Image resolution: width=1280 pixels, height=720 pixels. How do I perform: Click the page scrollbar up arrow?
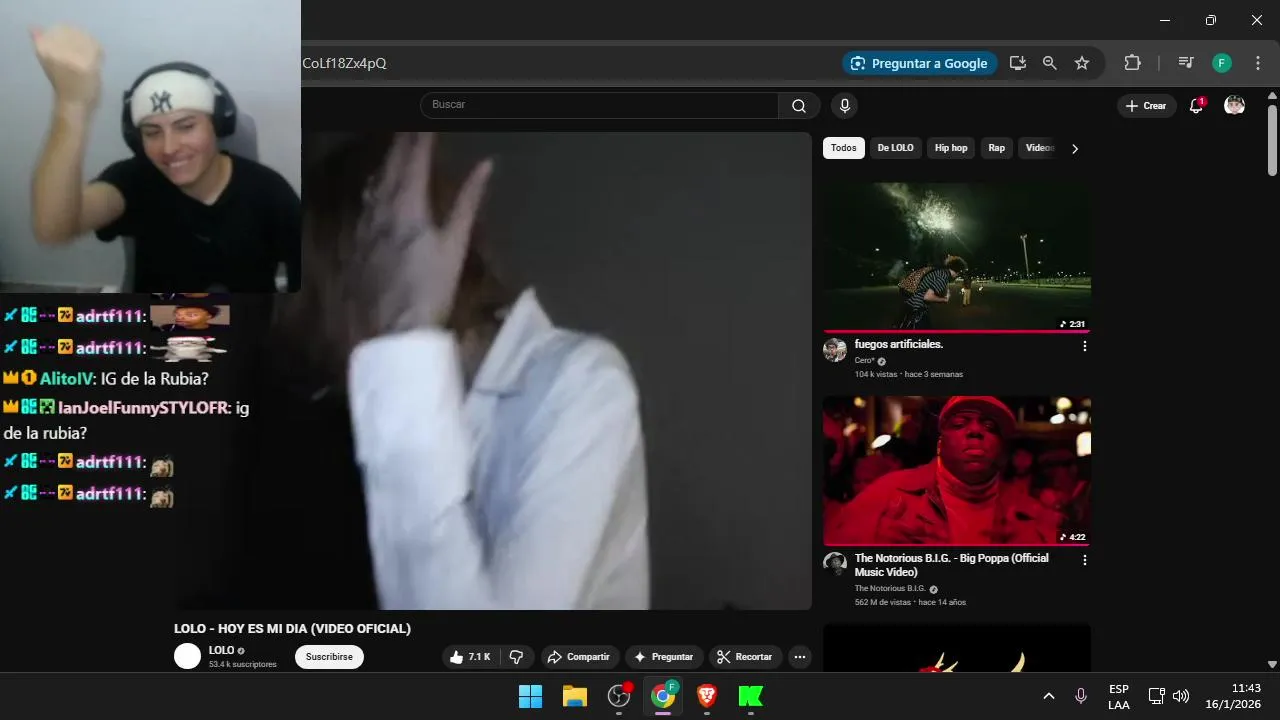pyautogui.click(x=1272, y=96)
